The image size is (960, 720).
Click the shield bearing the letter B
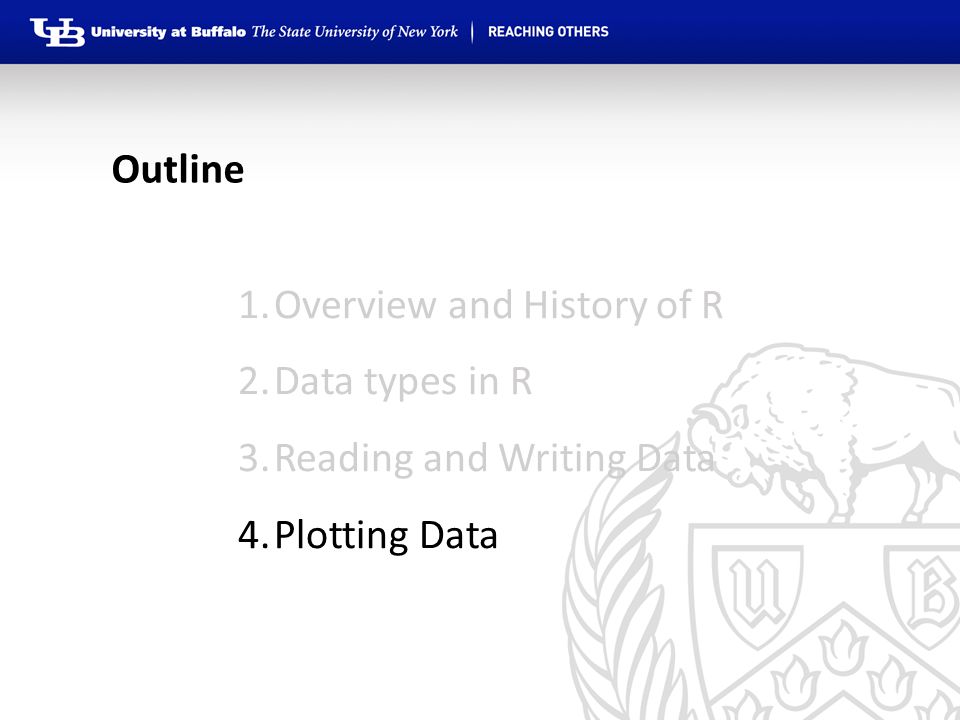923,595
